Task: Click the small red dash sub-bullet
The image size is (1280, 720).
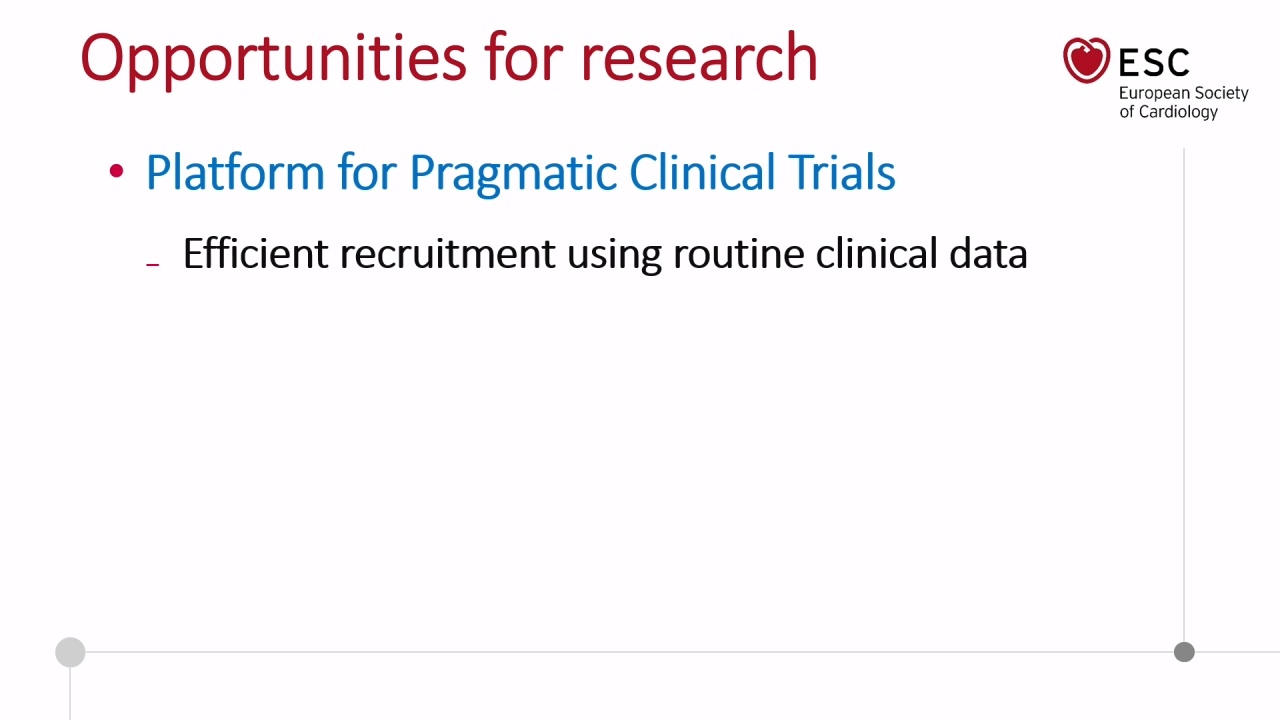Action: 153,265
